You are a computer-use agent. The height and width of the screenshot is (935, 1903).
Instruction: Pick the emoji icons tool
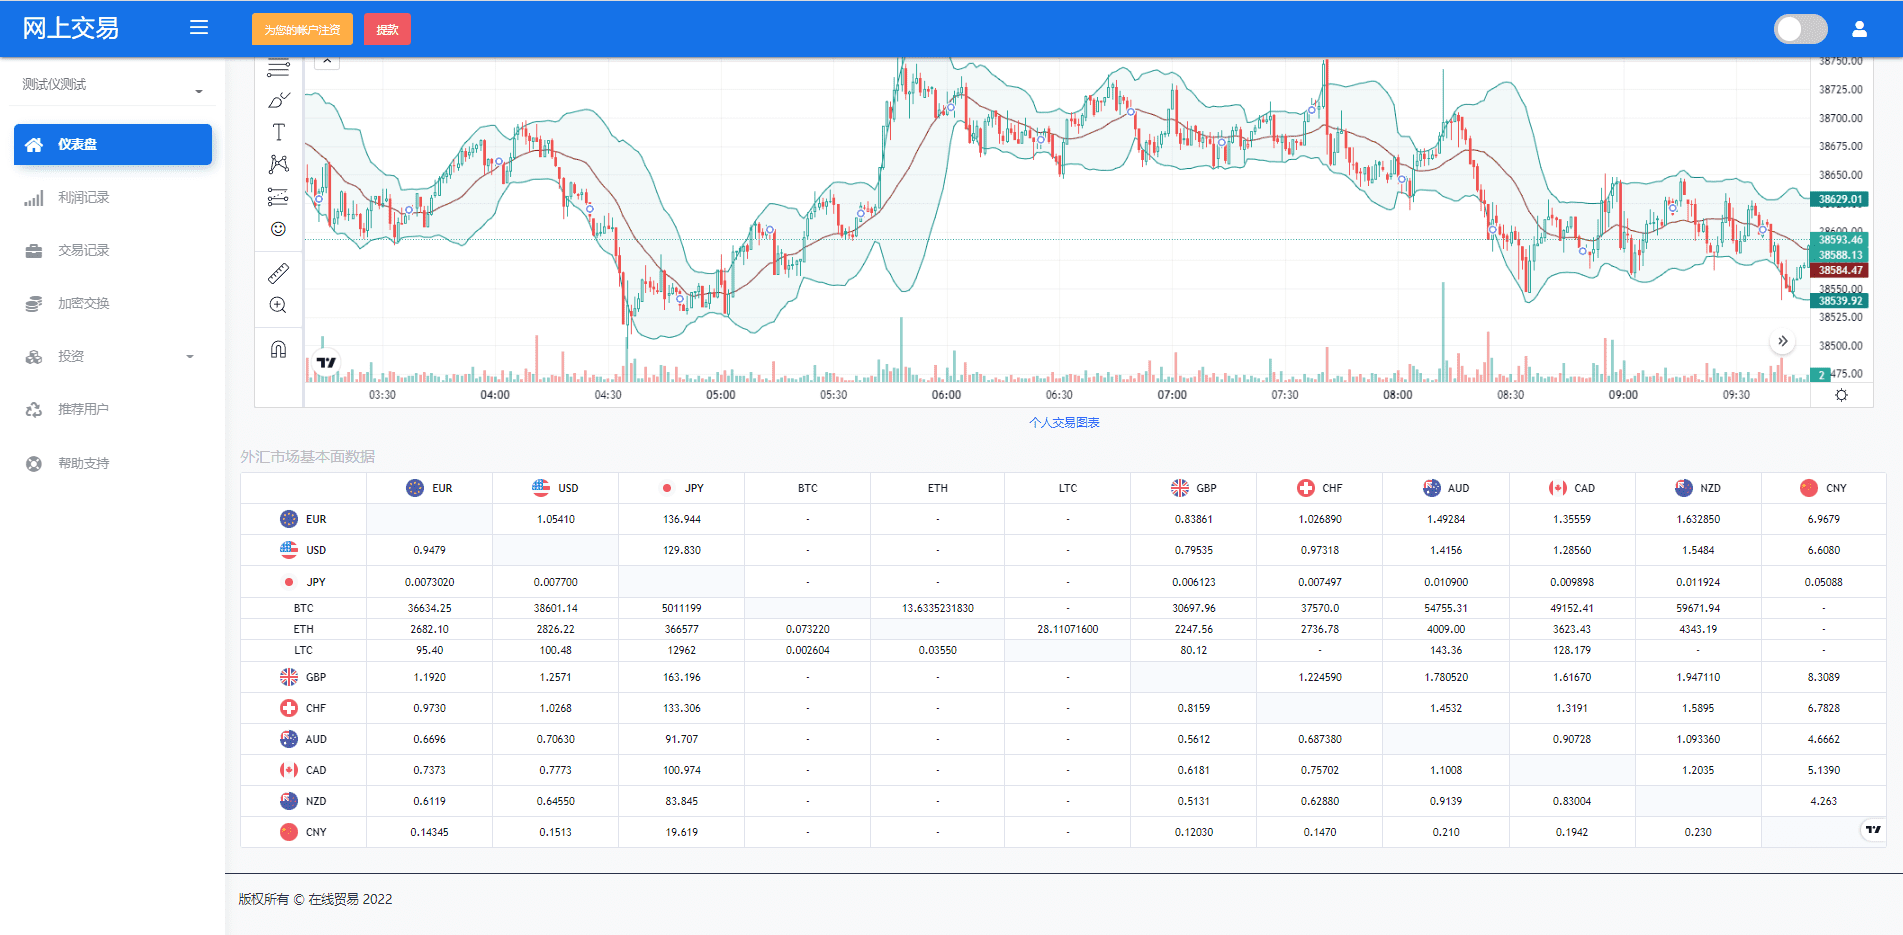[279, 229]
